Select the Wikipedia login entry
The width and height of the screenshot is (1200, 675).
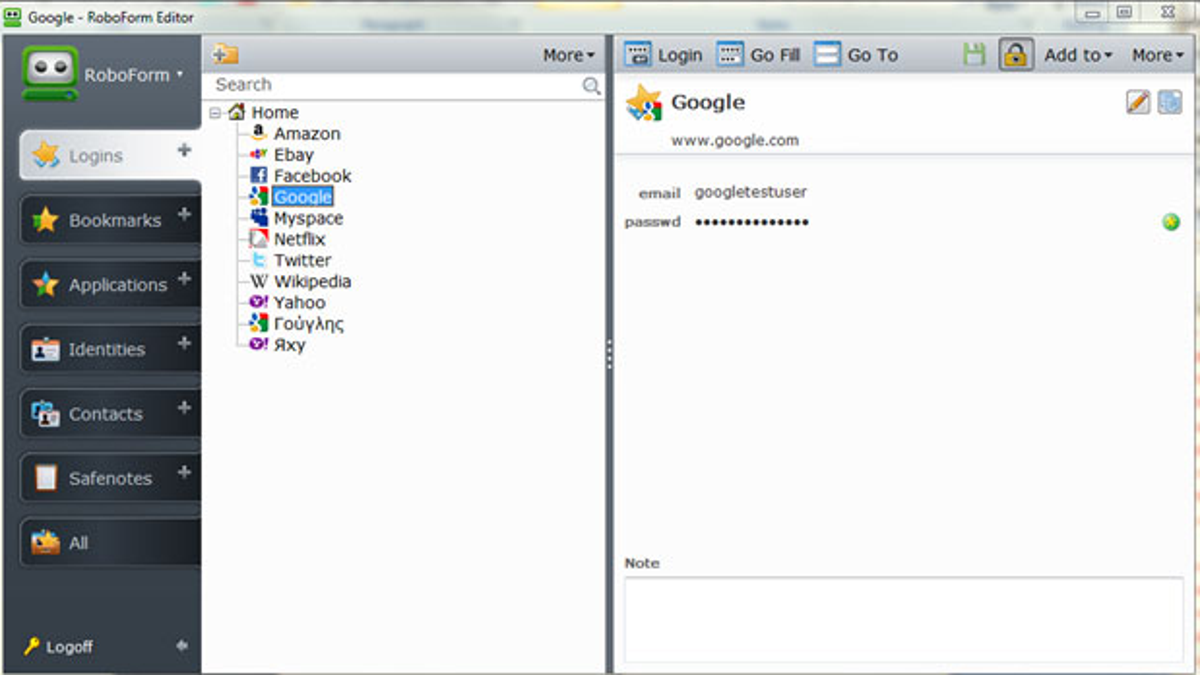(313, 282)
